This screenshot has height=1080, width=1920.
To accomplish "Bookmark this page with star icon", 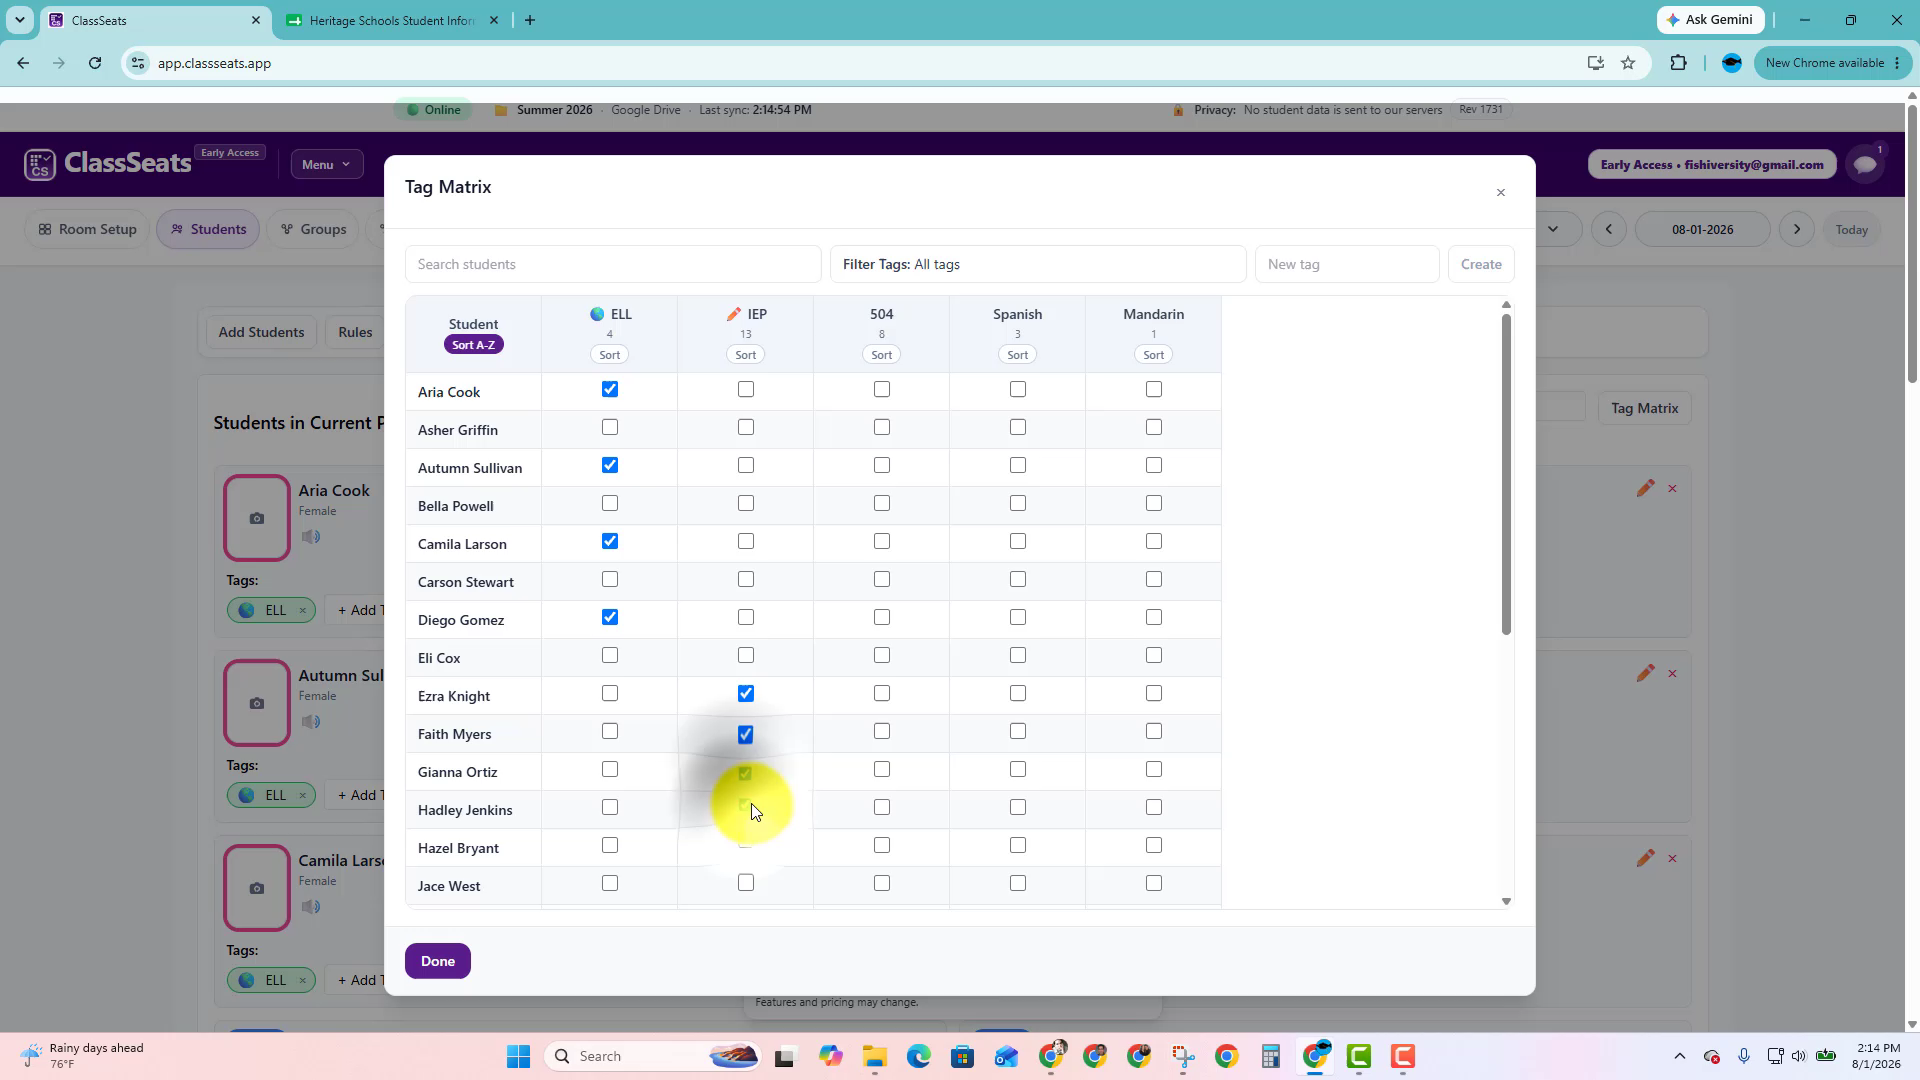I will (1628, 63).
